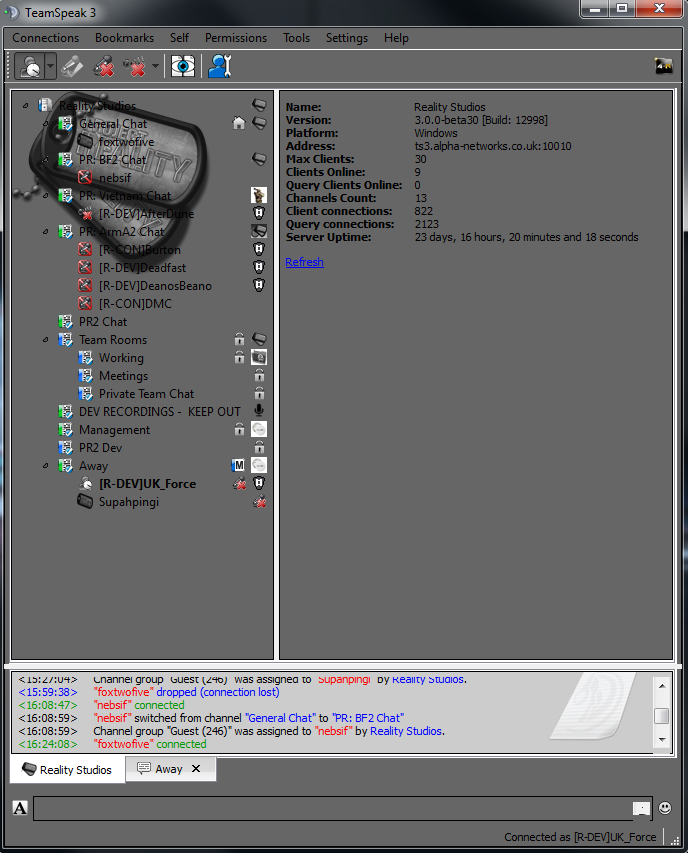This screenshot has width=688, height=853.
Task: Click the home default-channel icon on General Chat
Action: point(239,123)
